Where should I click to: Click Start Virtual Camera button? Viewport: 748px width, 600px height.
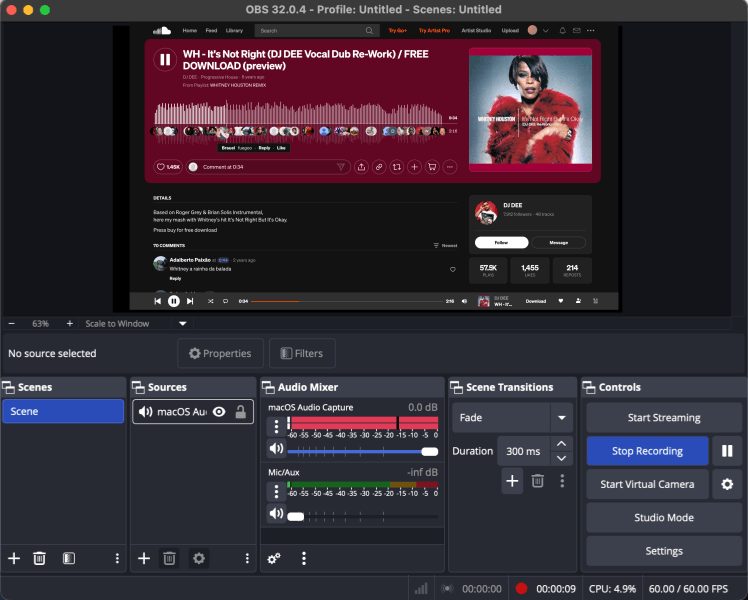[647, 484]
